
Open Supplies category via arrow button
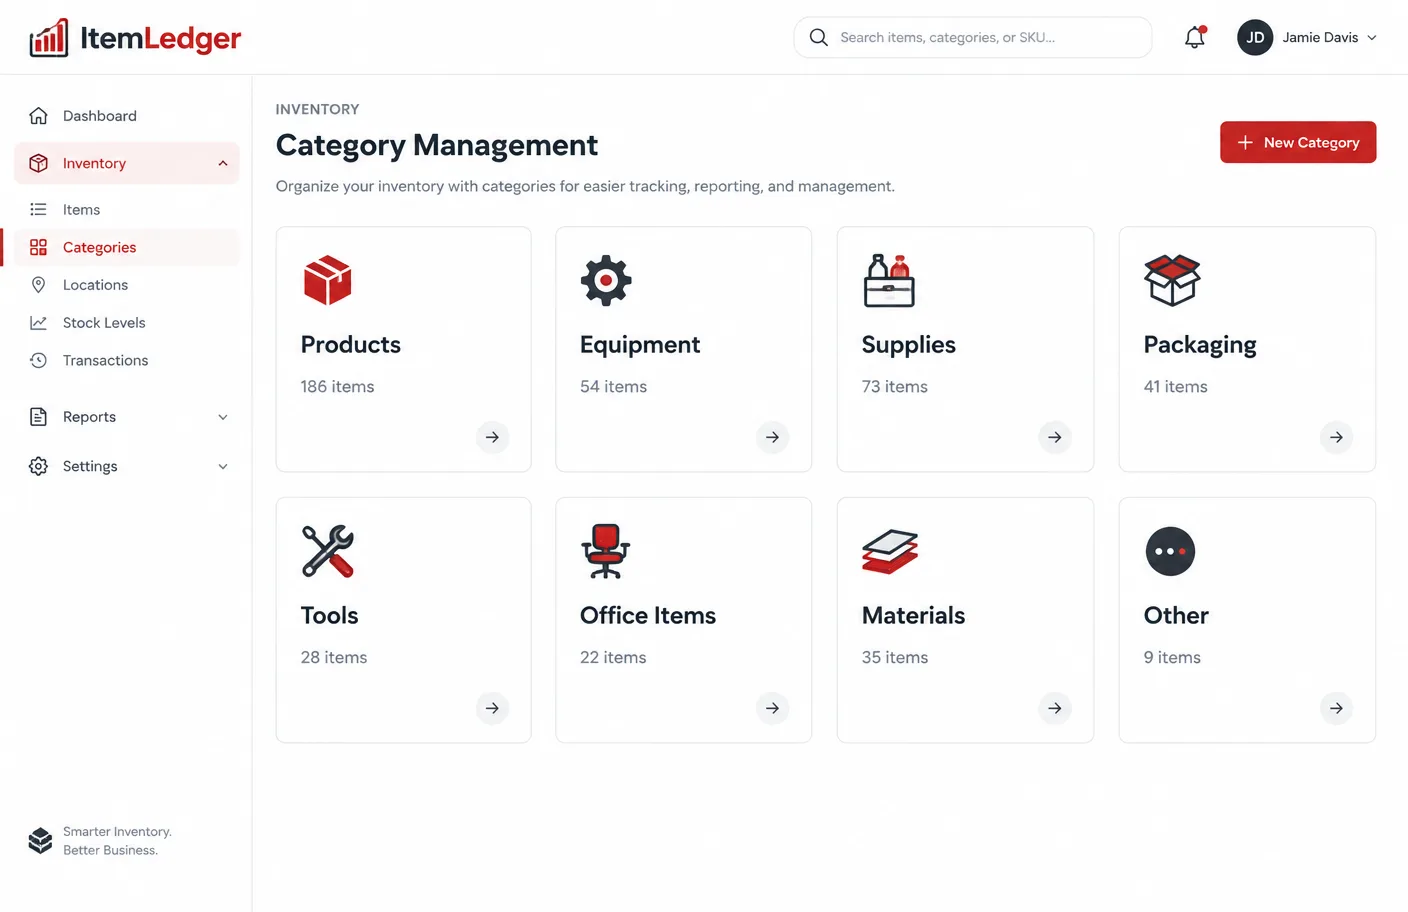click(1054, 437)
